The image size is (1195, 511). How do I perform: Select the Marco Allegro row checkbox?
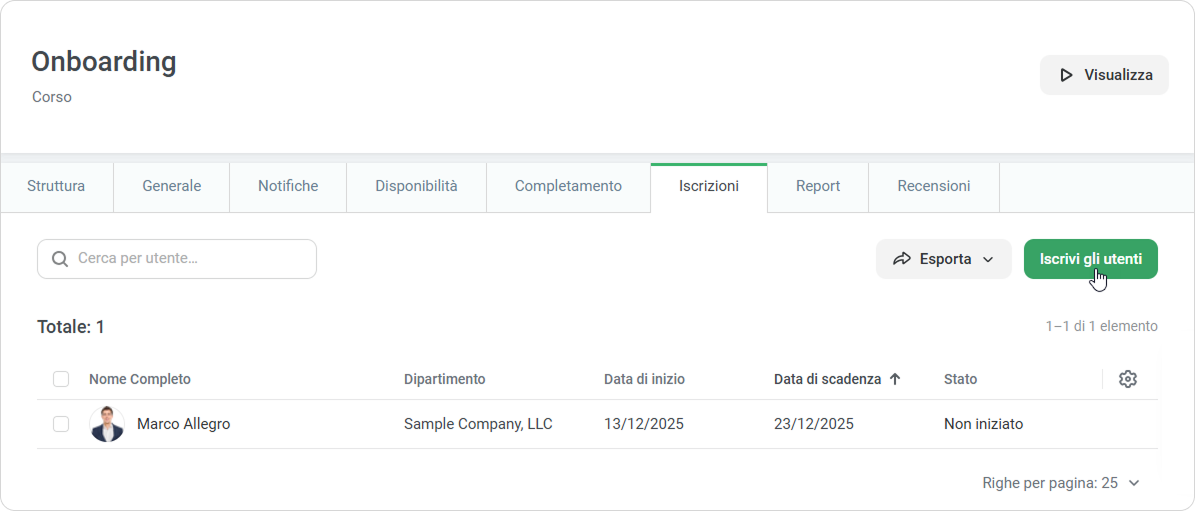tap(61, 424)
